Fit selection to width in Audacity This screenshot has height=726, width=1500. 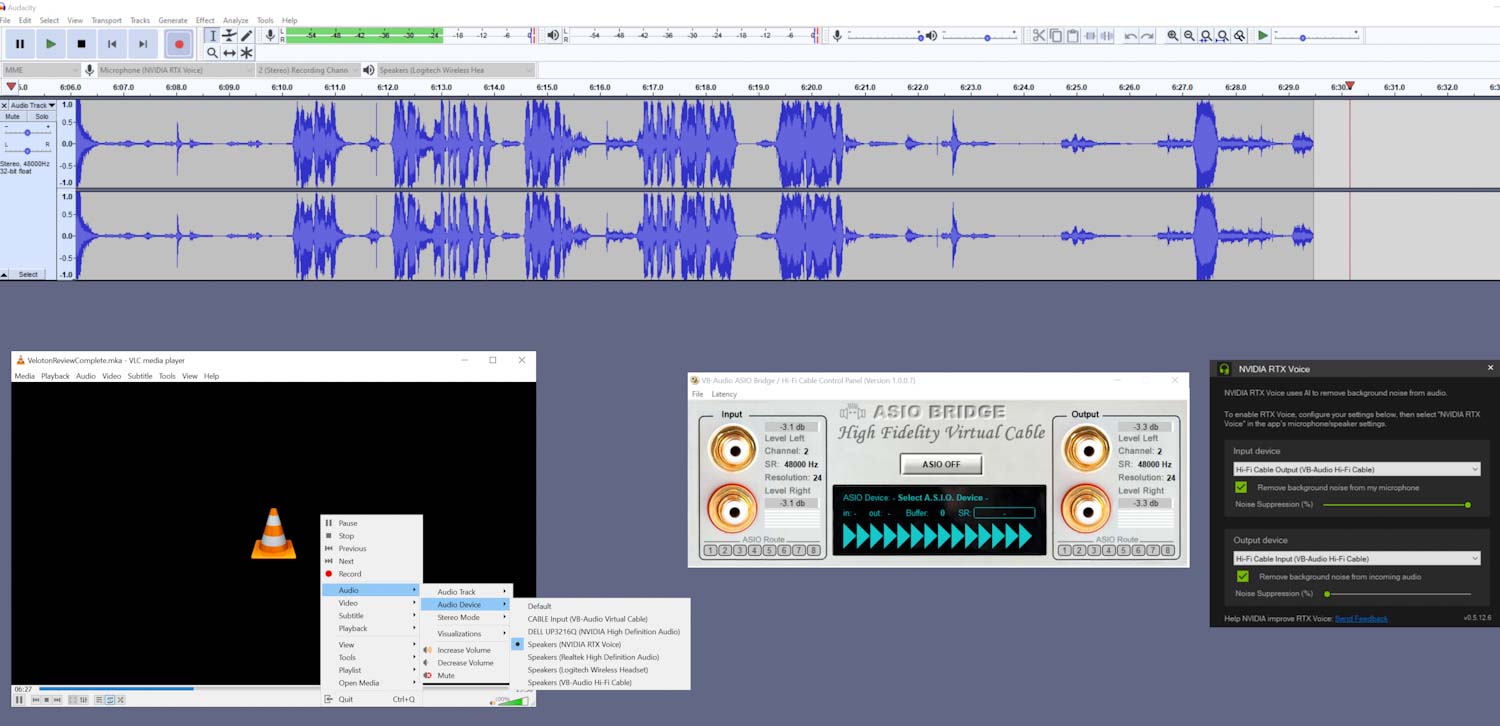click(1206, 36)
